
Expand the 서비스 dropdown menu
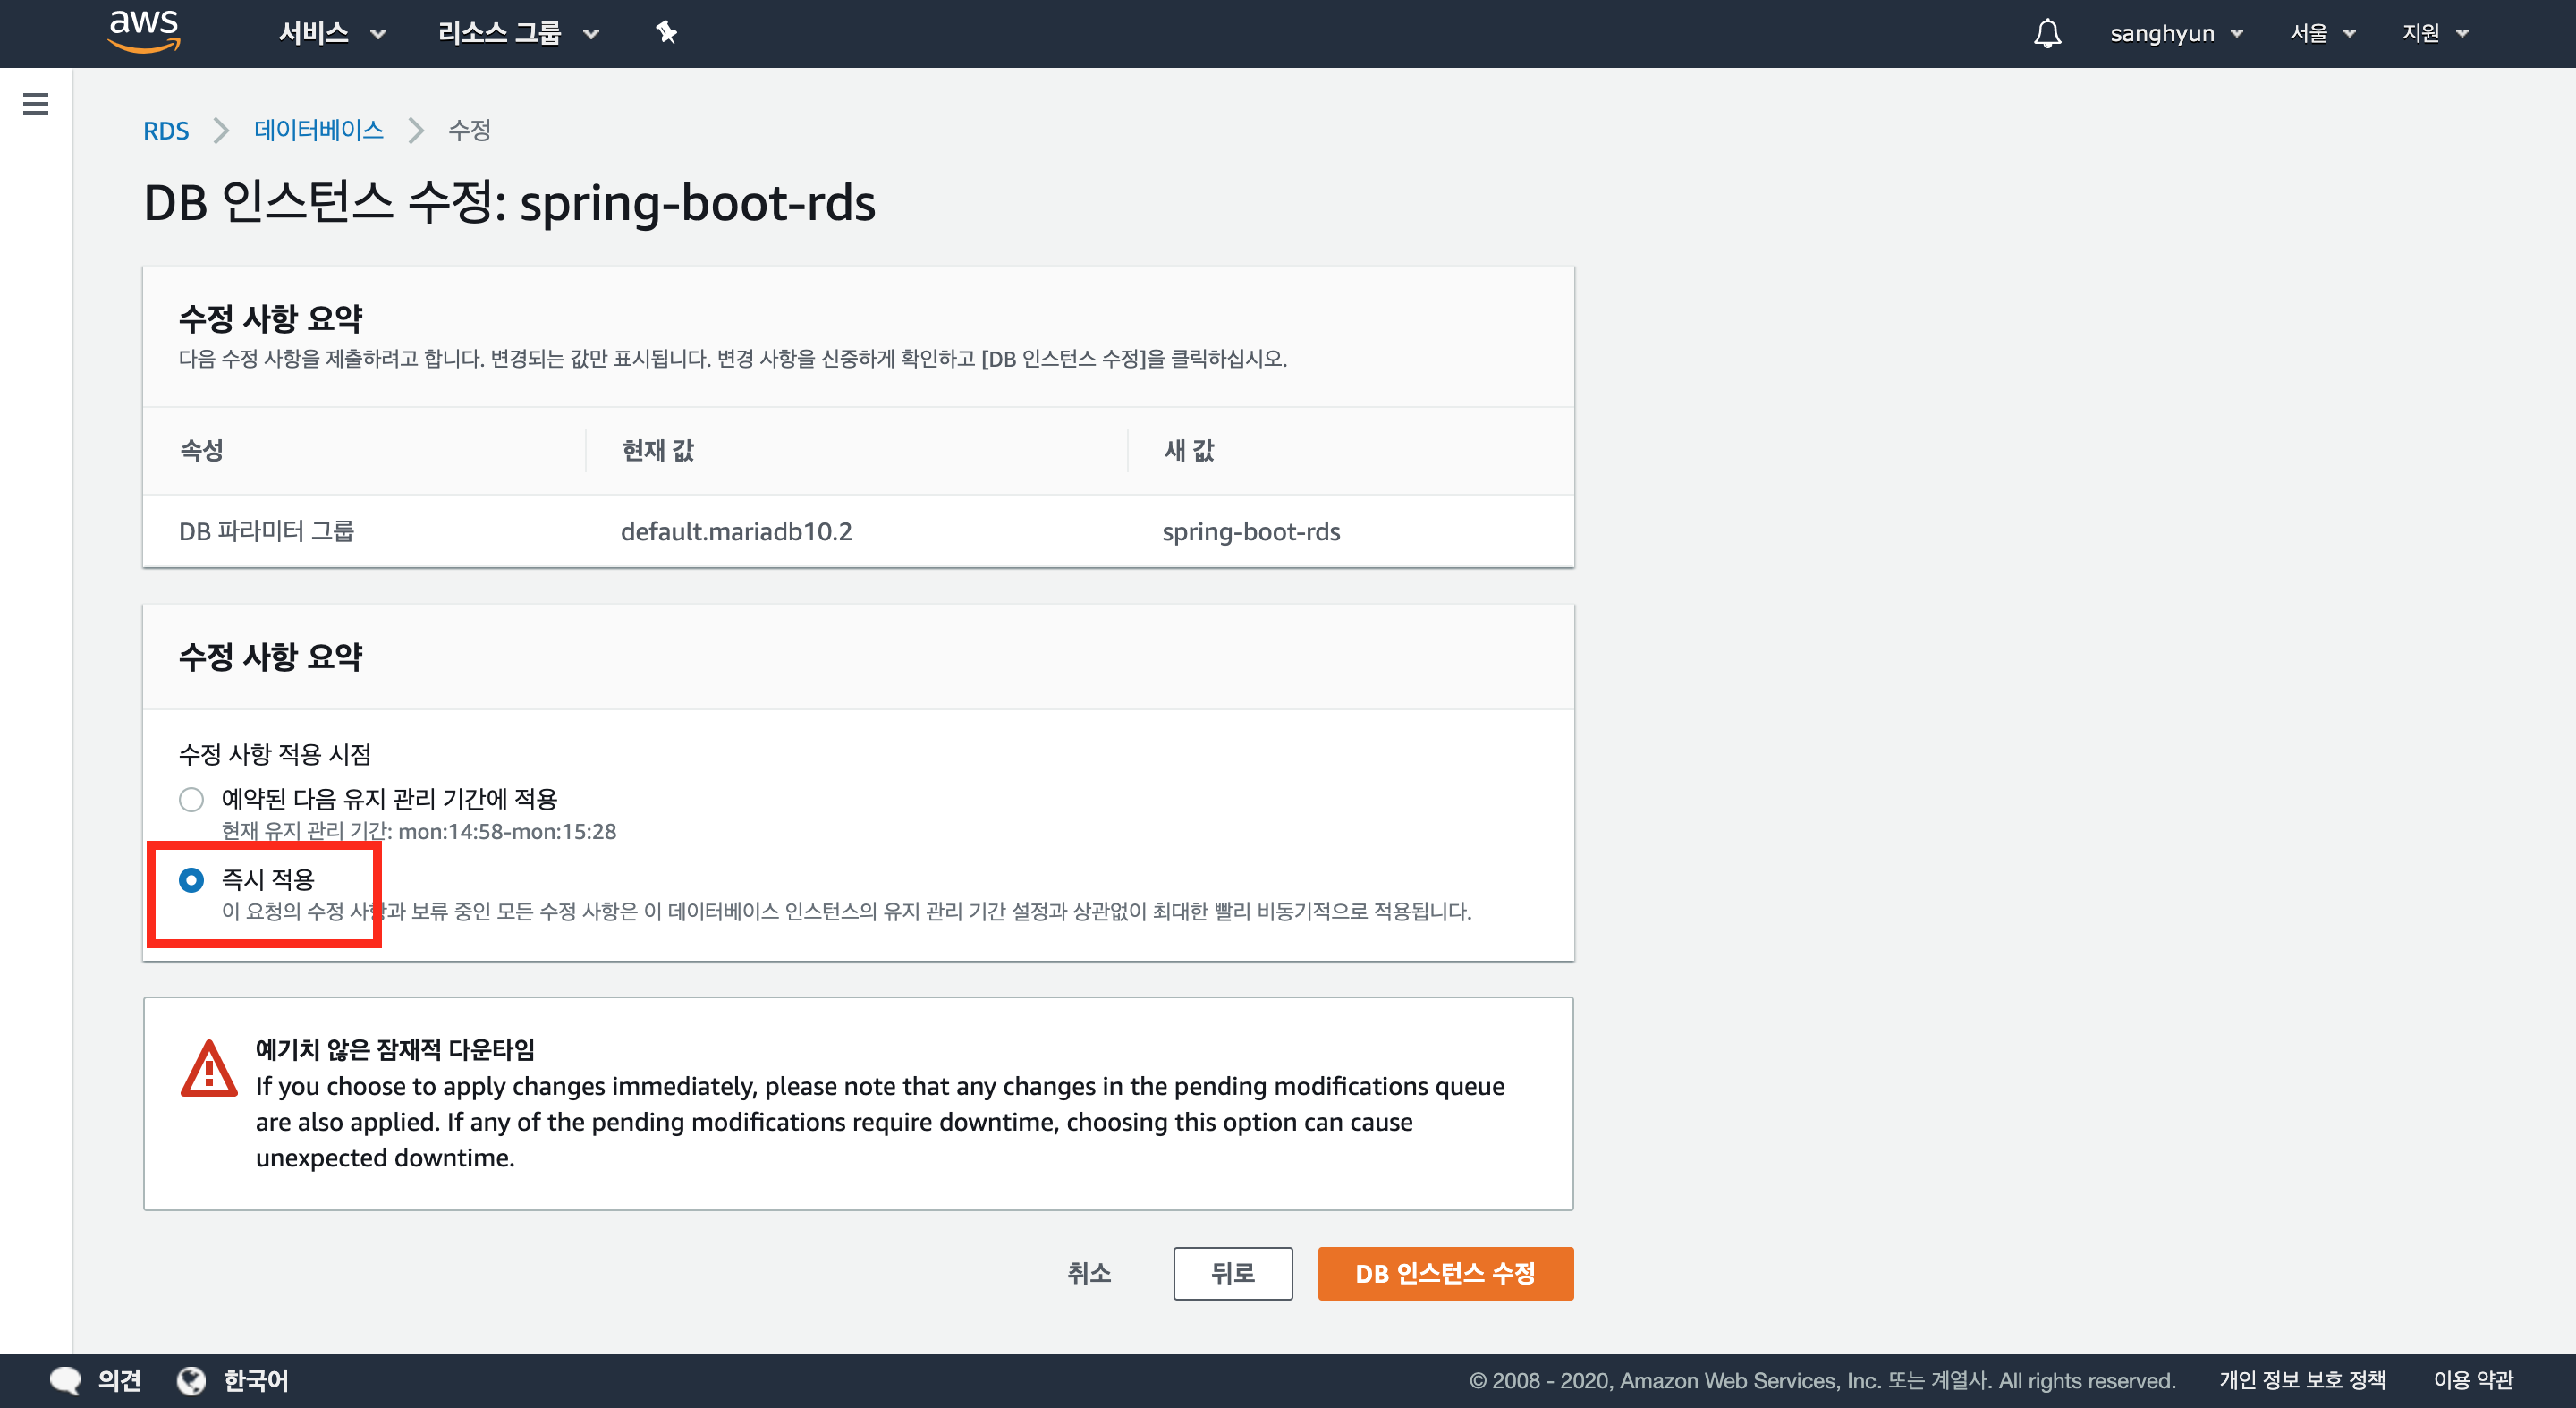331,33
